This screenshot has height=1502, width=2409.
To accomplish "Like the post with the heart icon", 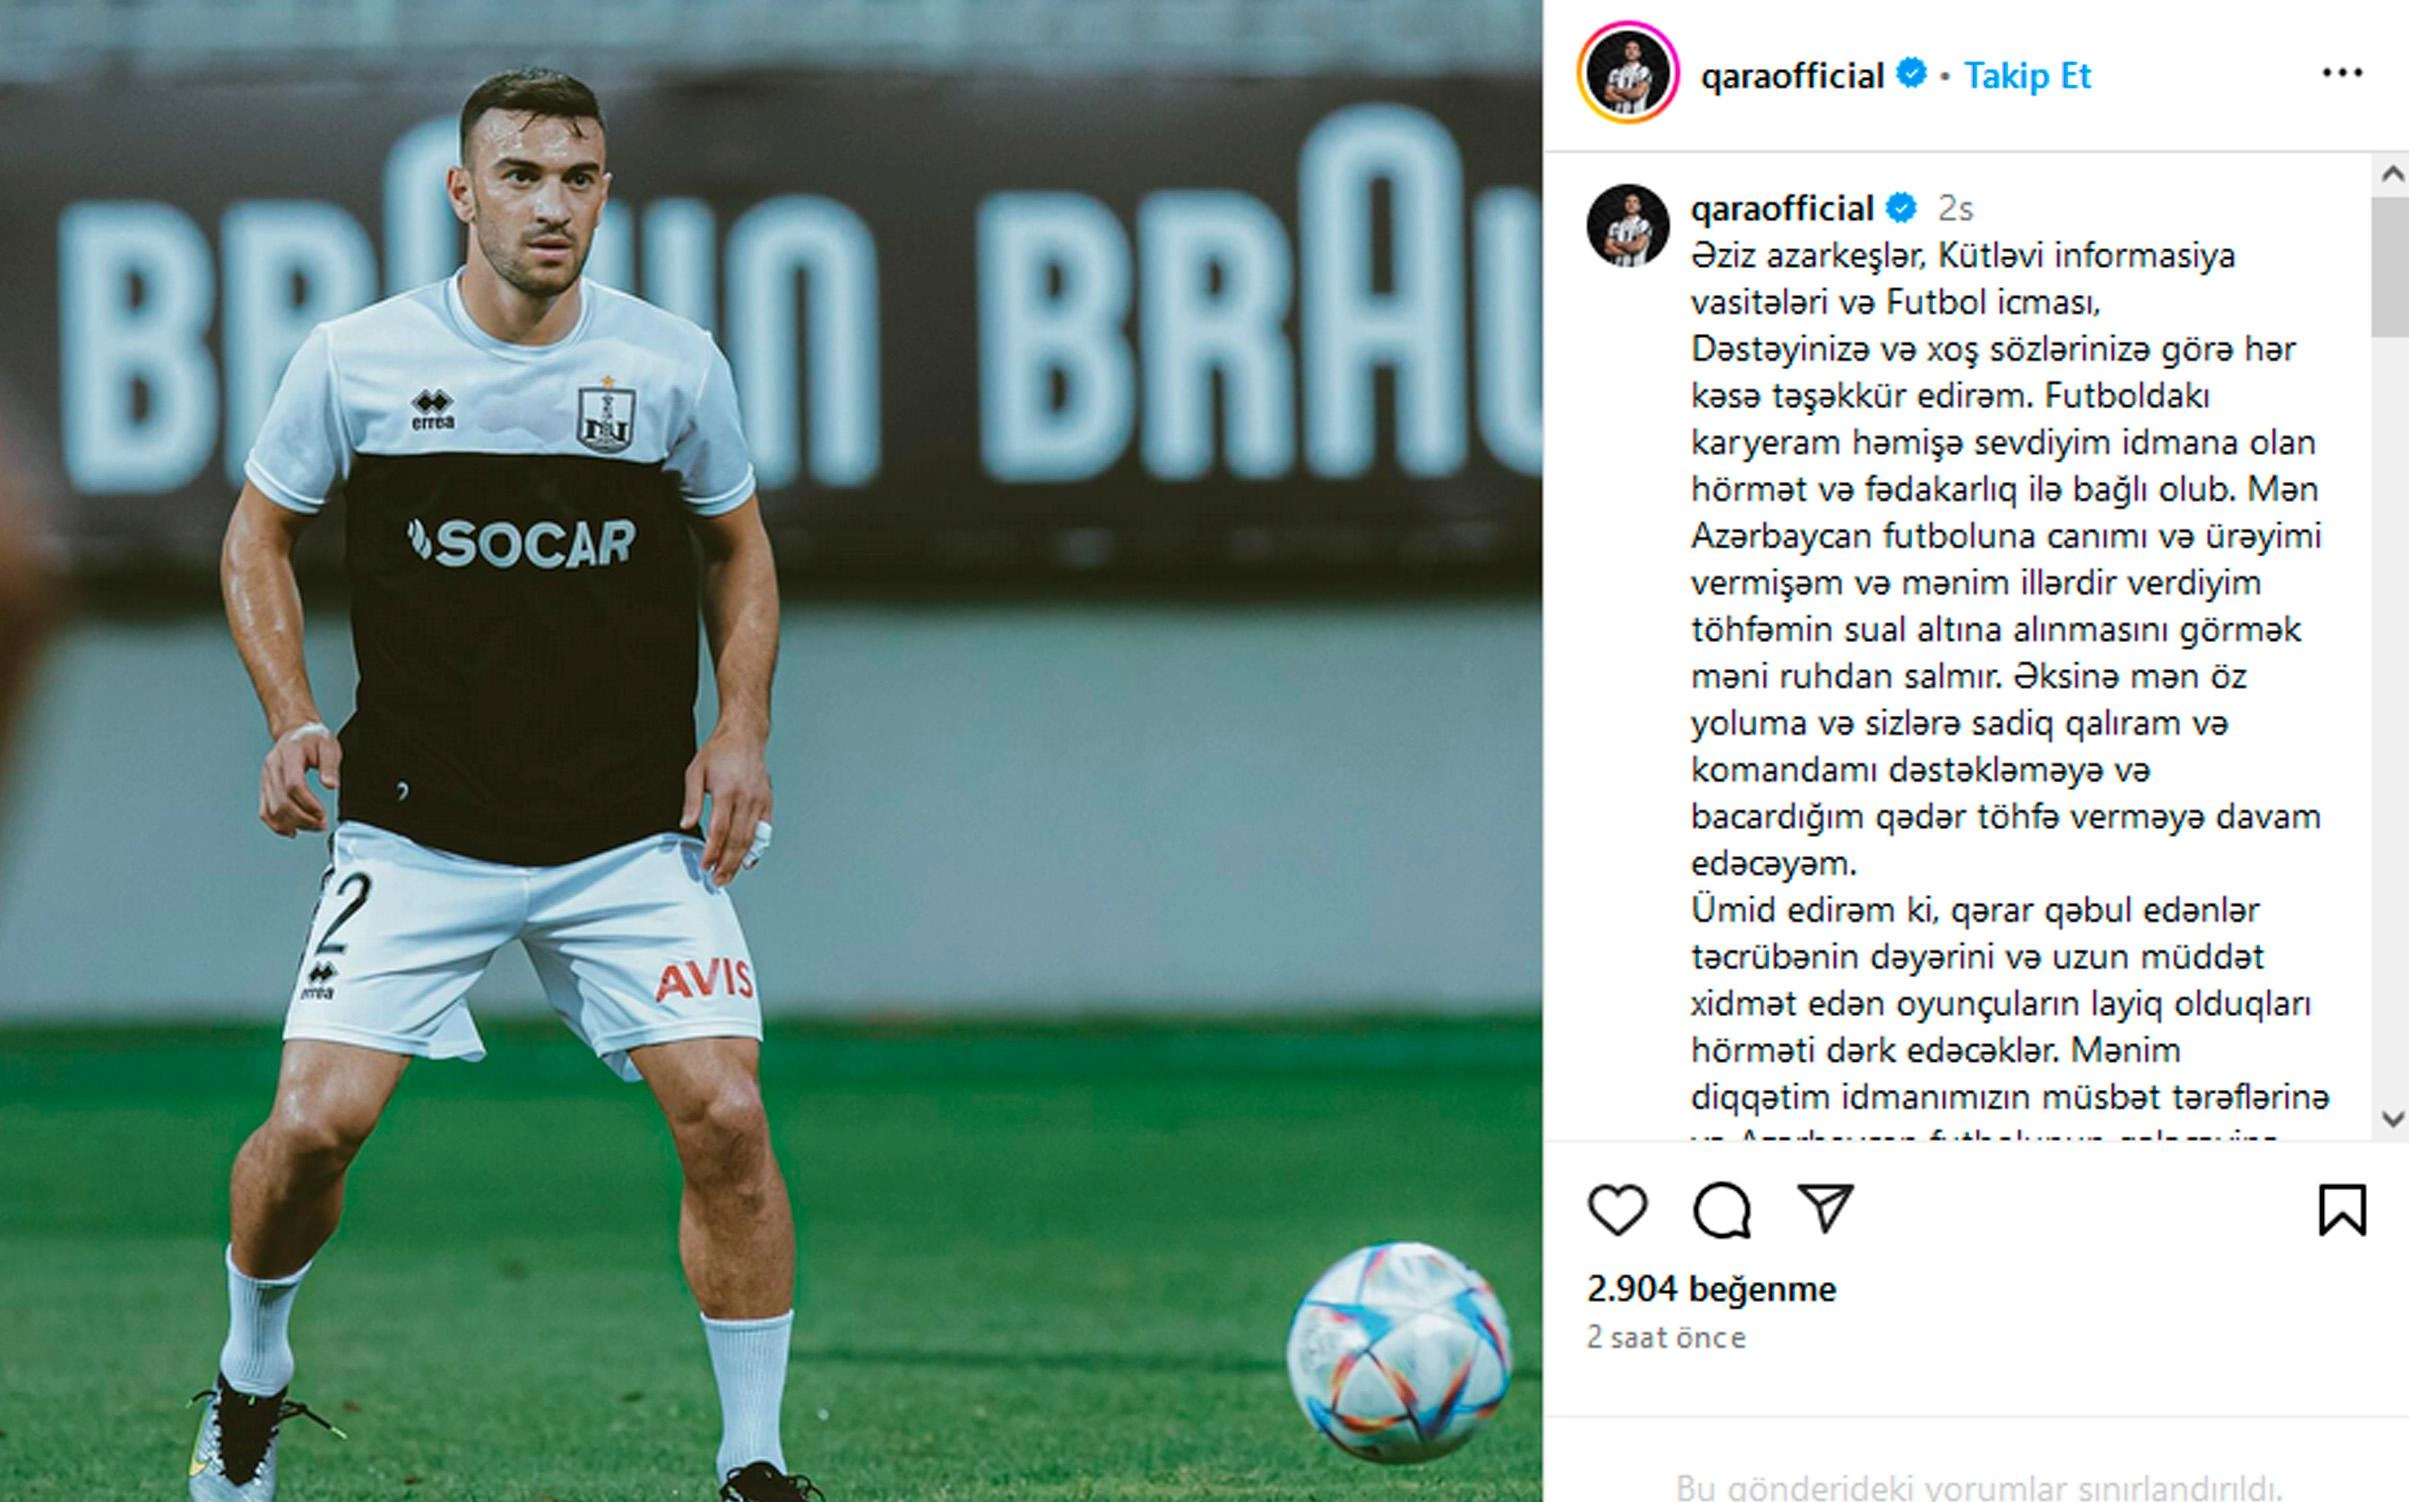I will pos(1617,1210).
